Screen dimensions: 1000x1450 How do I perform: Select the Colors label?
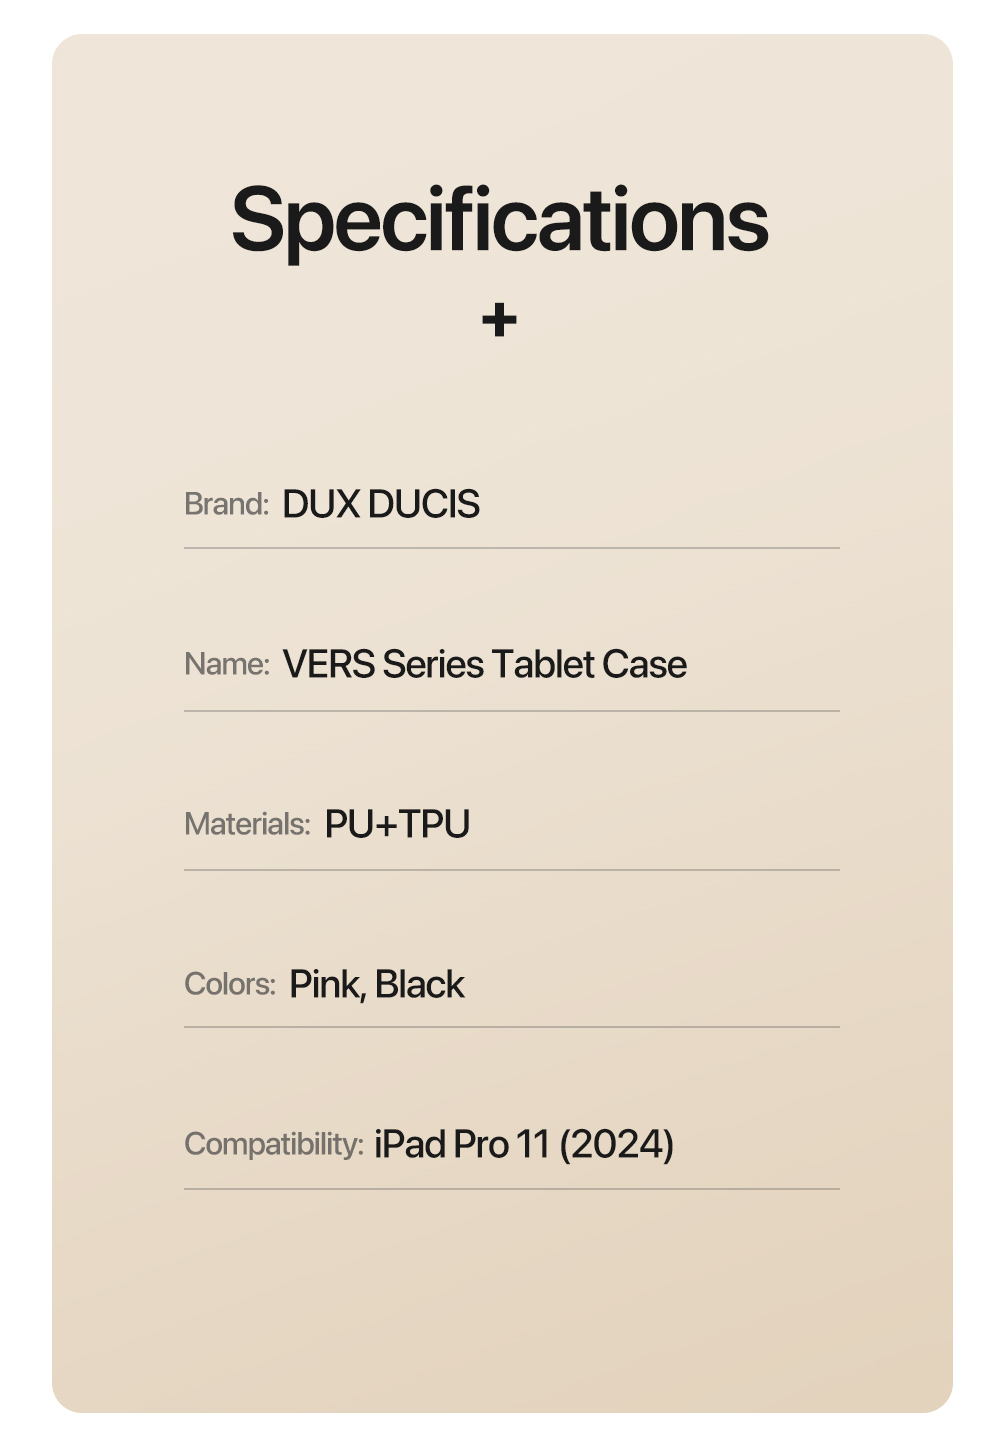[230, 984]
